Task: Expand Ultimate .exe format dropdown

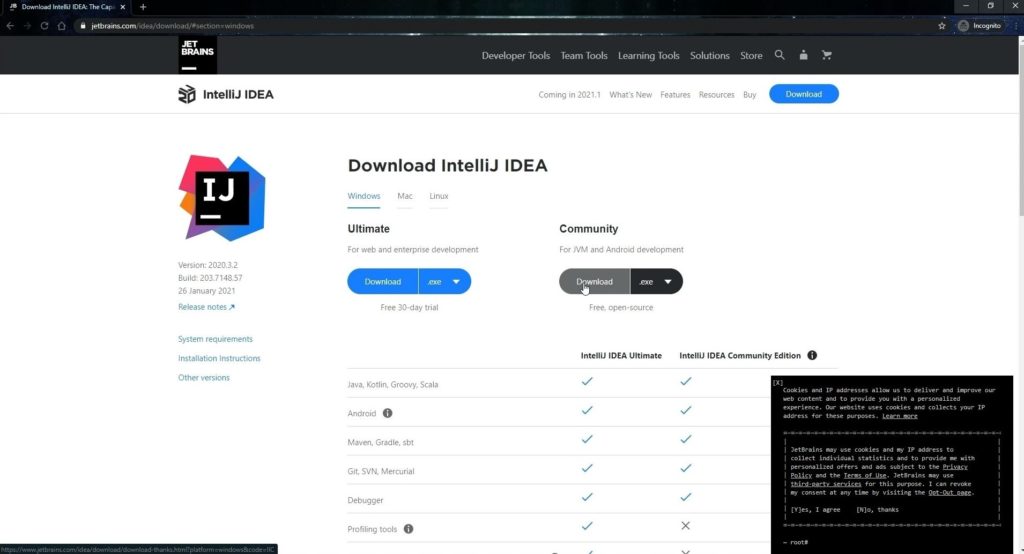Action: (x=444, y=282)
